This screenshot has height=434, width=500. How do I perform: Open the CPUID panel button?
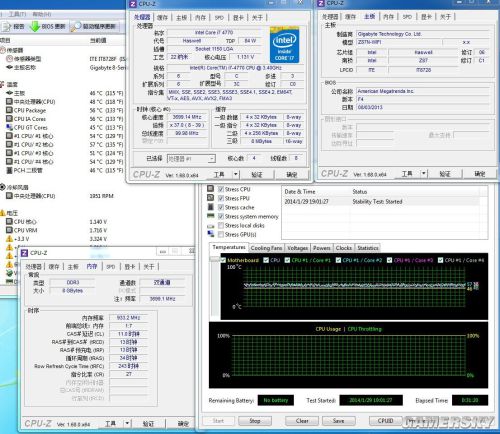(x=385, y=421)
